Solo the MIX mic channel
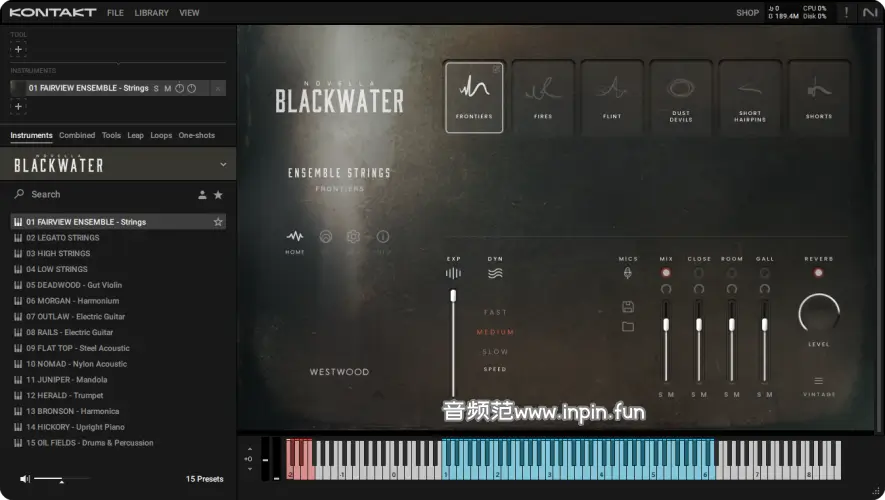This screenshot has height=500, width=885. click(660, 394)
